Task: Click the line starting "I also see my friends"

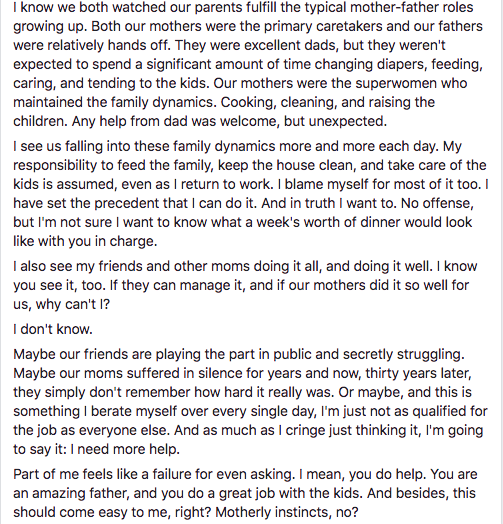Action: point(245,266)
